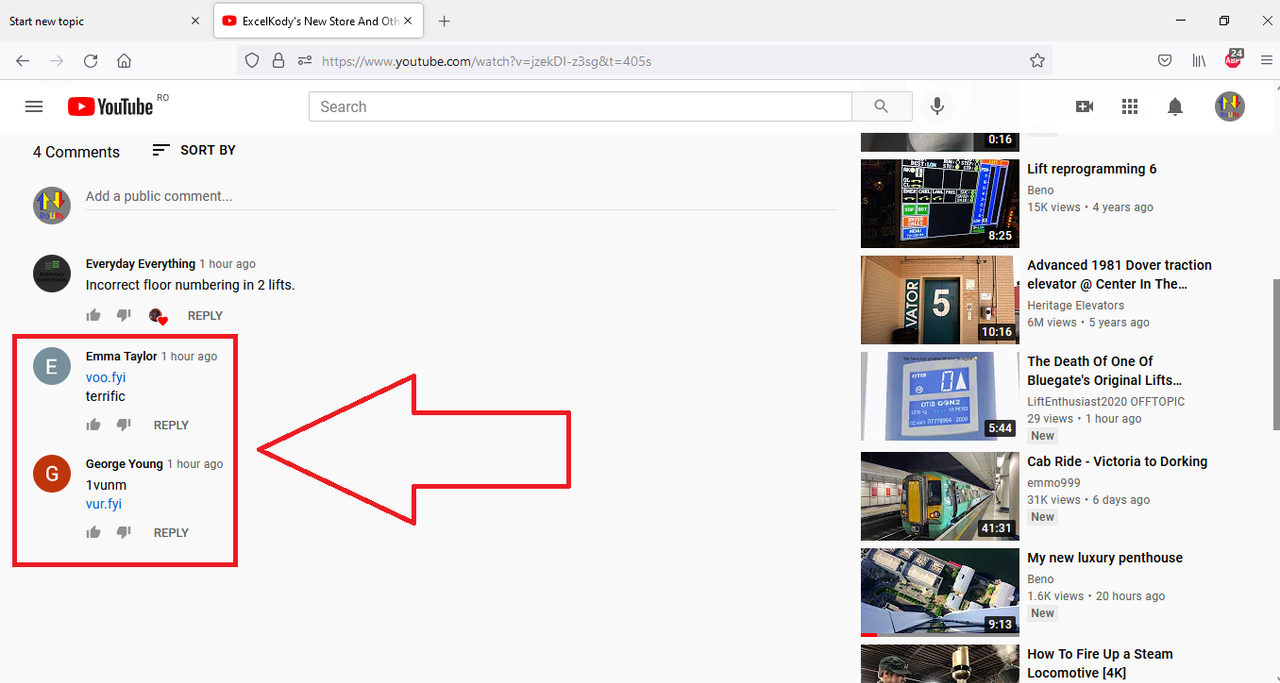Screen dimensions: 1280x683
Task: Click the YouTube search field
Action: tap(580, 107)
